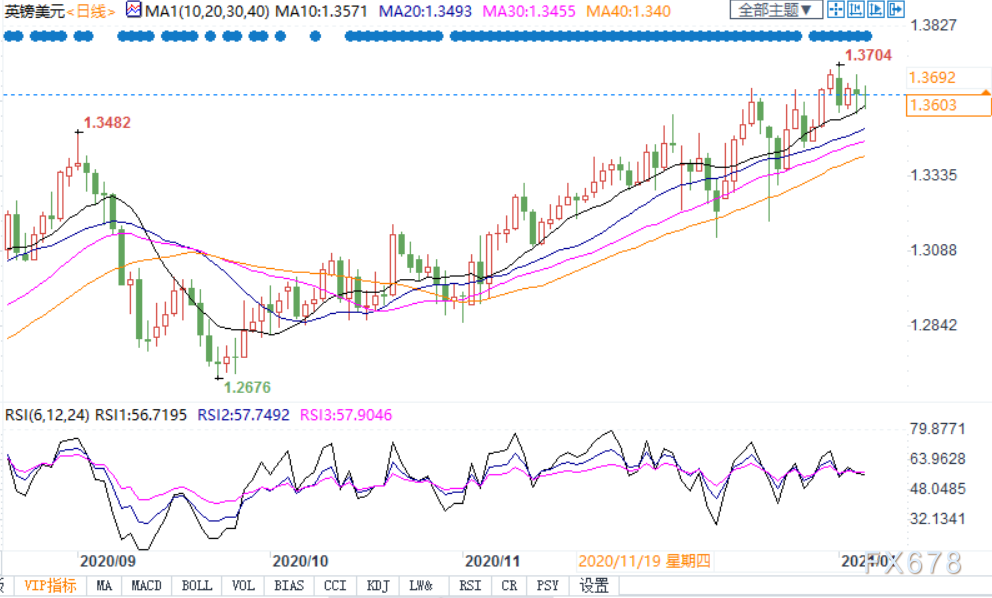Expand the 日线 period selector
The height and width of the screenshot is (598, 992).
(89, 11)
